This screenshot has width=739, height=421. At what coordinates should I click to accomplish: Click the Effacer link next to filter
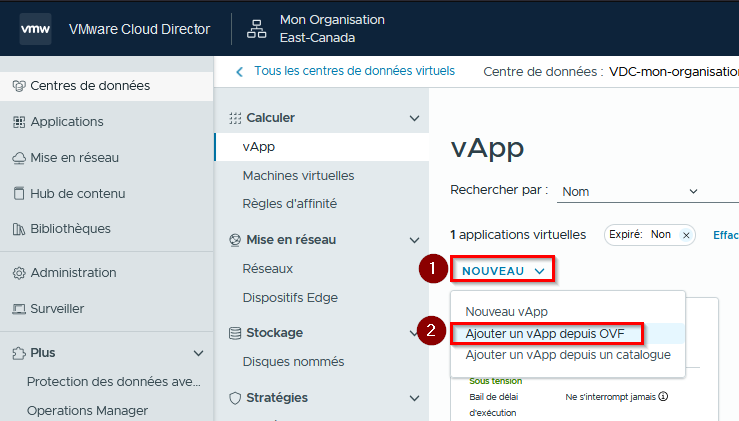coord(726,235)
